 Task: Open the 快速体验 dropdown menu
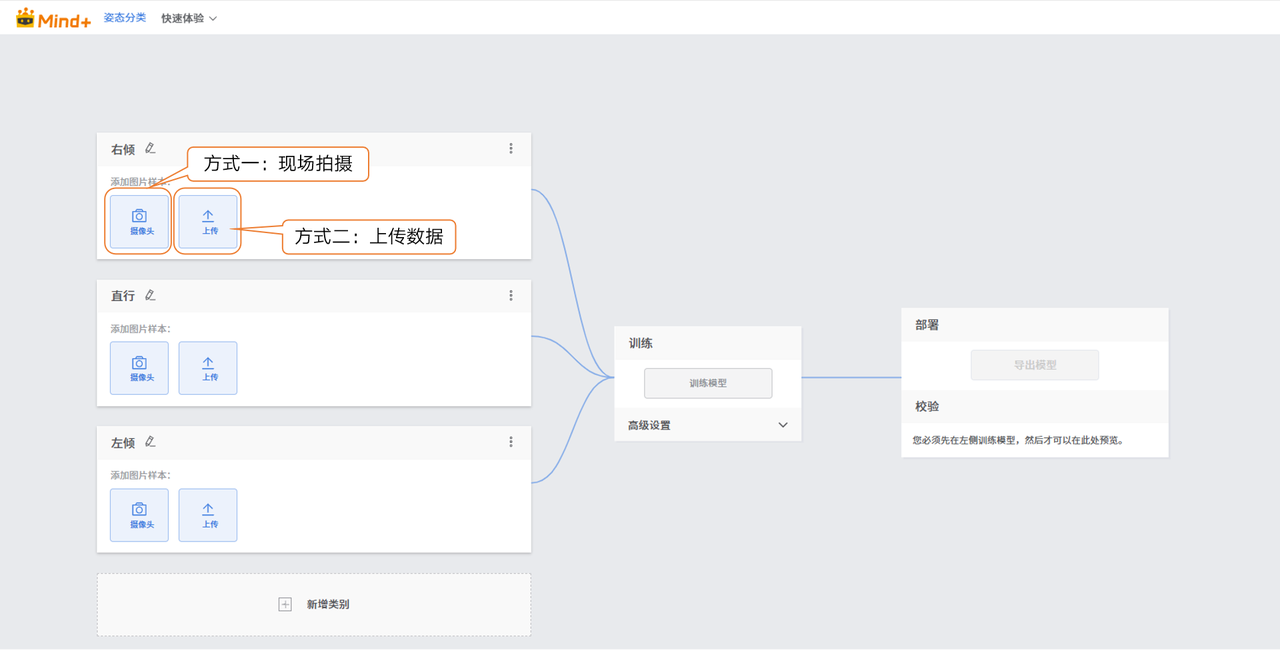click(189, 18)
